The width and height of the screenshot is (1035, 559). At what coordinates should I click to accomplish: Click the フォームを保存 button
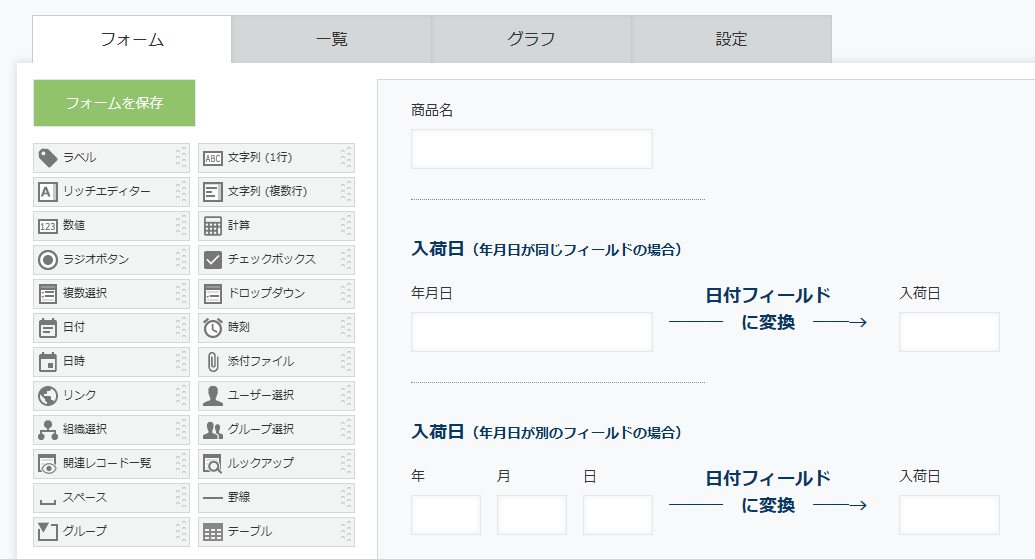114,103
